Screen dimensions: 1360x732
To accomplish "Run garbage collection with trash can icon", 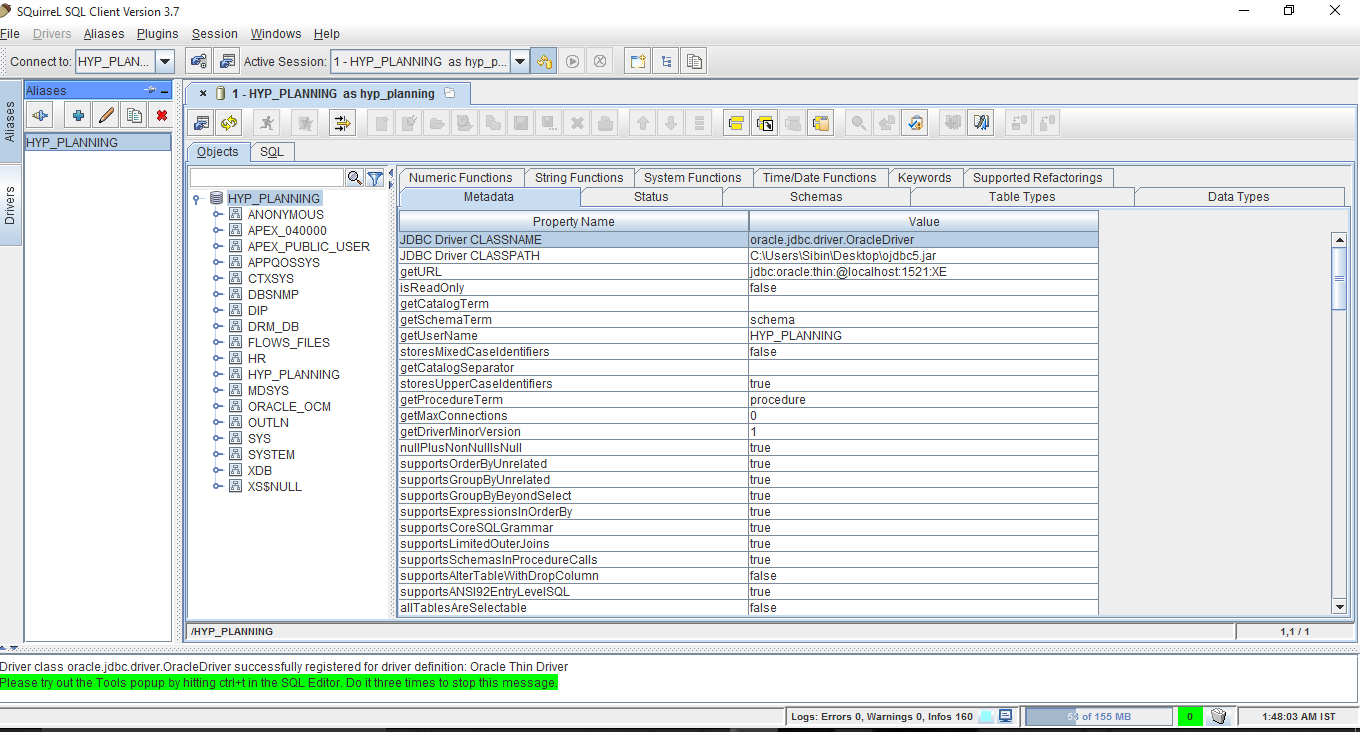I will [x=1218, y=716].
